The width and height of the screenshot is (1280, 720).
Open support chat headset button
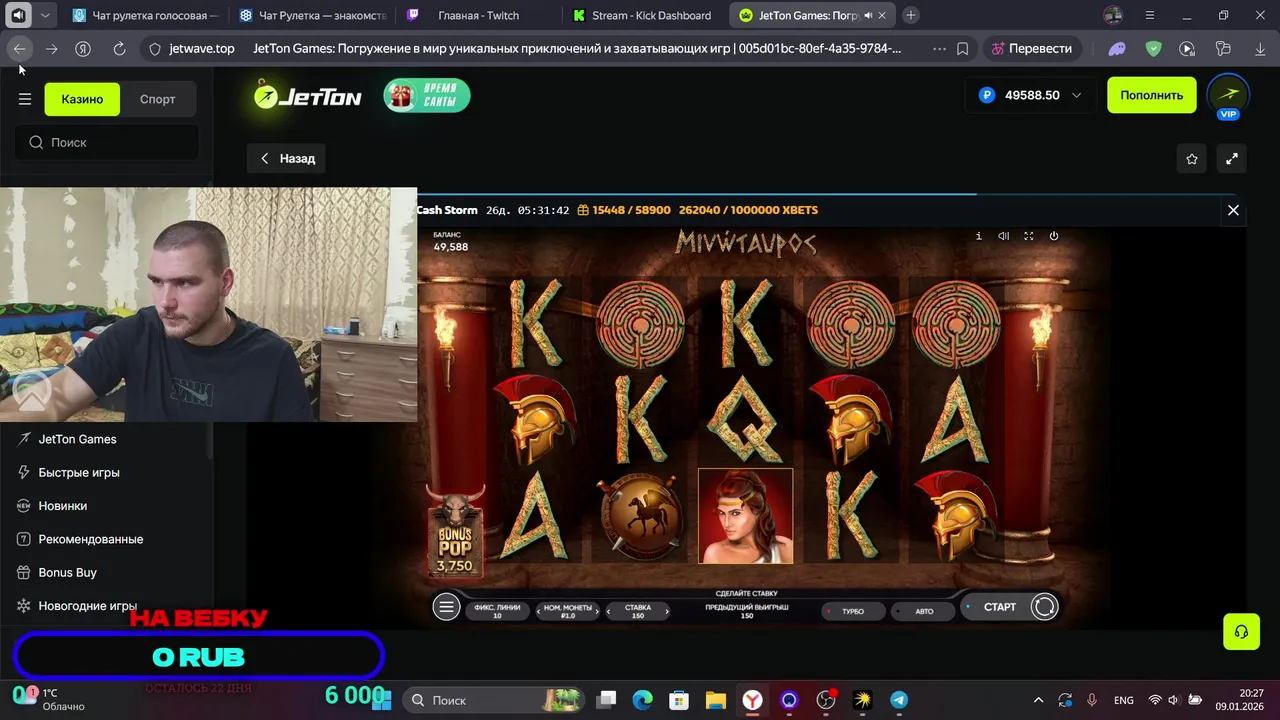coord(1241,632)
